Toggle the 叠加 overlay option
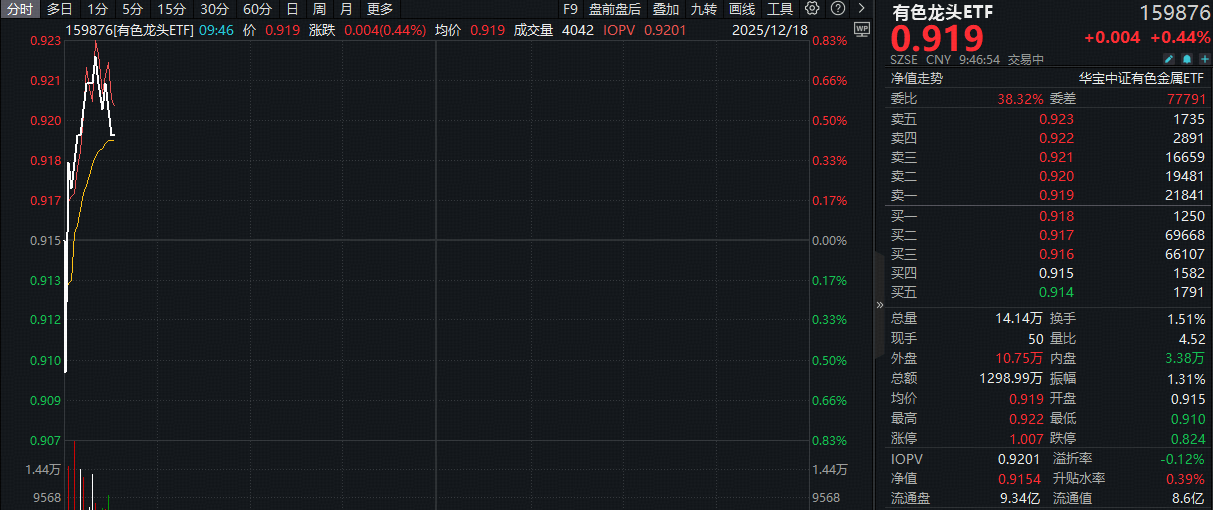The image size is (1213, 510). [665, 9]
